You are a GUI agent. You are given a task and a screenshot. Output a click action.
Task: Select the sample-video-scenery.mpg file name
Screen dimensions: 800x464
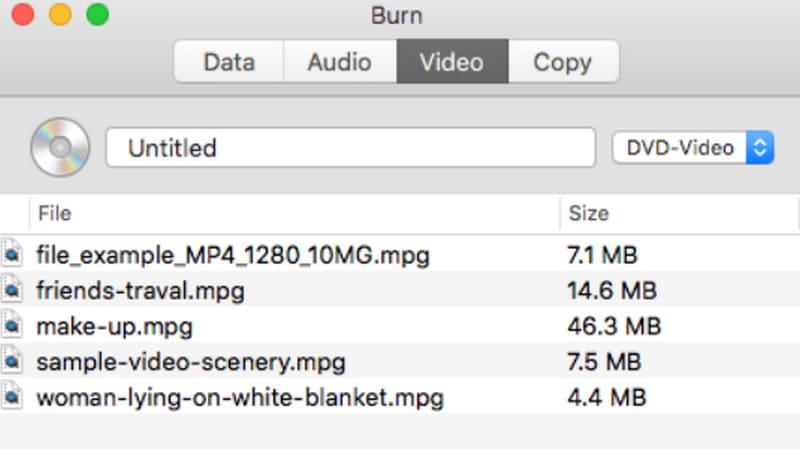(192, 361)
